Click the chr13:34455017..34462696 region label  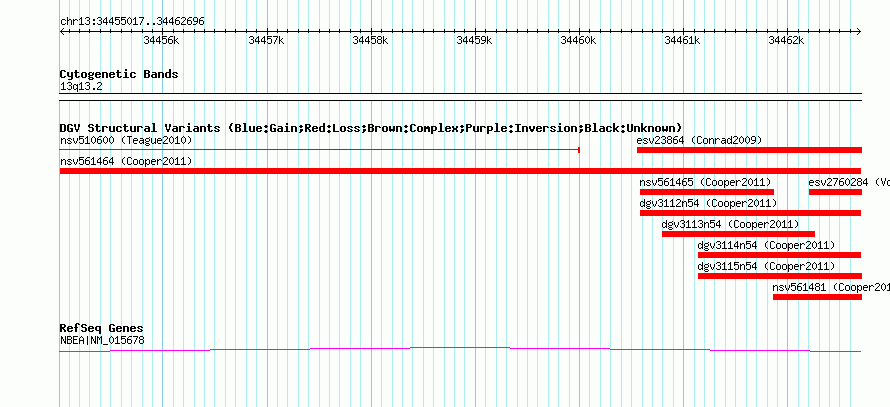[132, 22]
